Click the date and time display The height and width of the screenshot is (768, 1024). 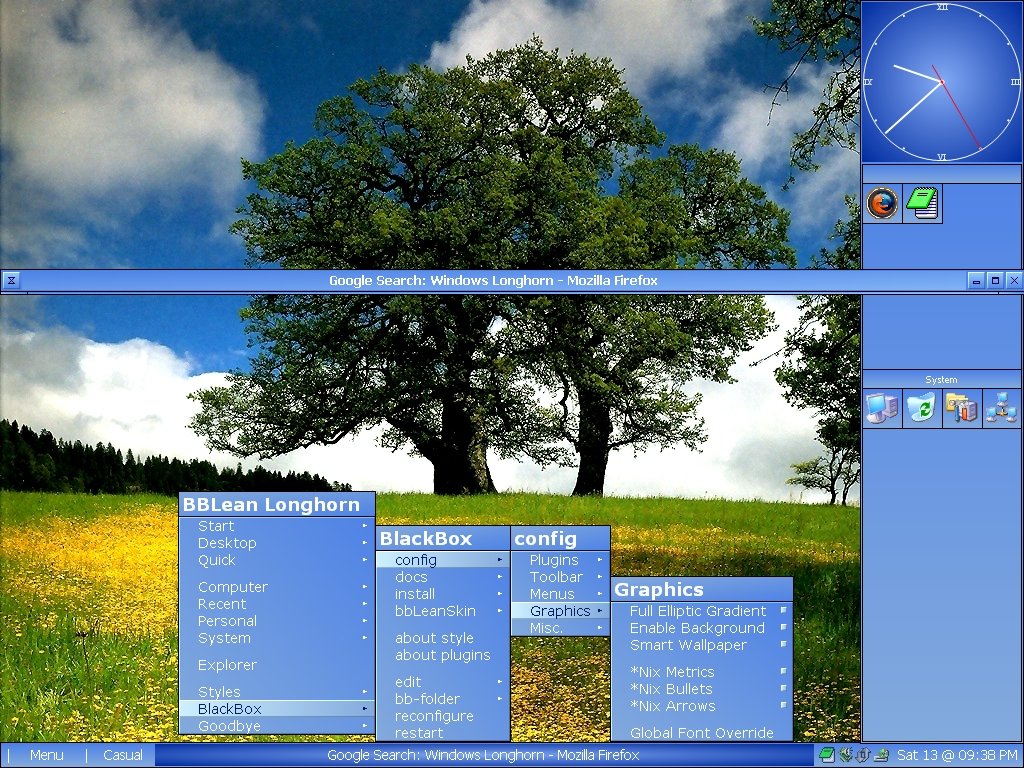point(957,755)
